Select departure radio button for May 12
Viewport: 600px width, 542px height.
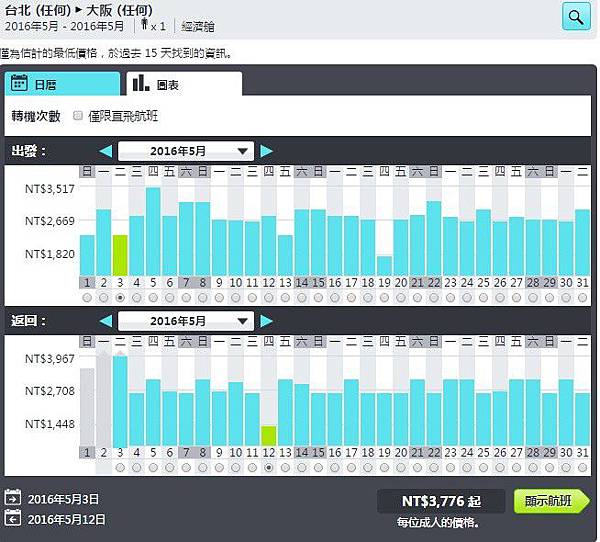click(x=269, y=297)
